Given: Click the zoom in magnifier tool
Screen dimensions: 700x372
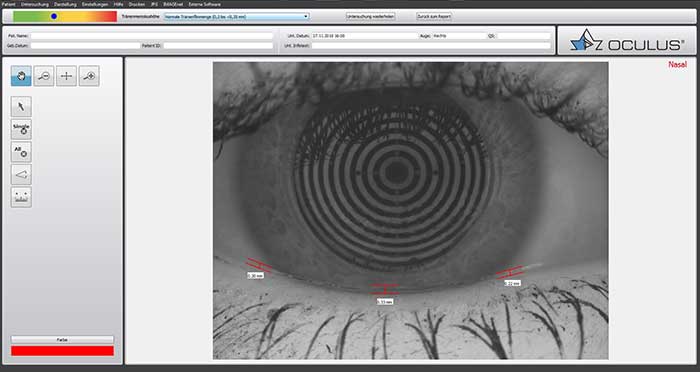Looking at the screenshot, I should [89, 76].
